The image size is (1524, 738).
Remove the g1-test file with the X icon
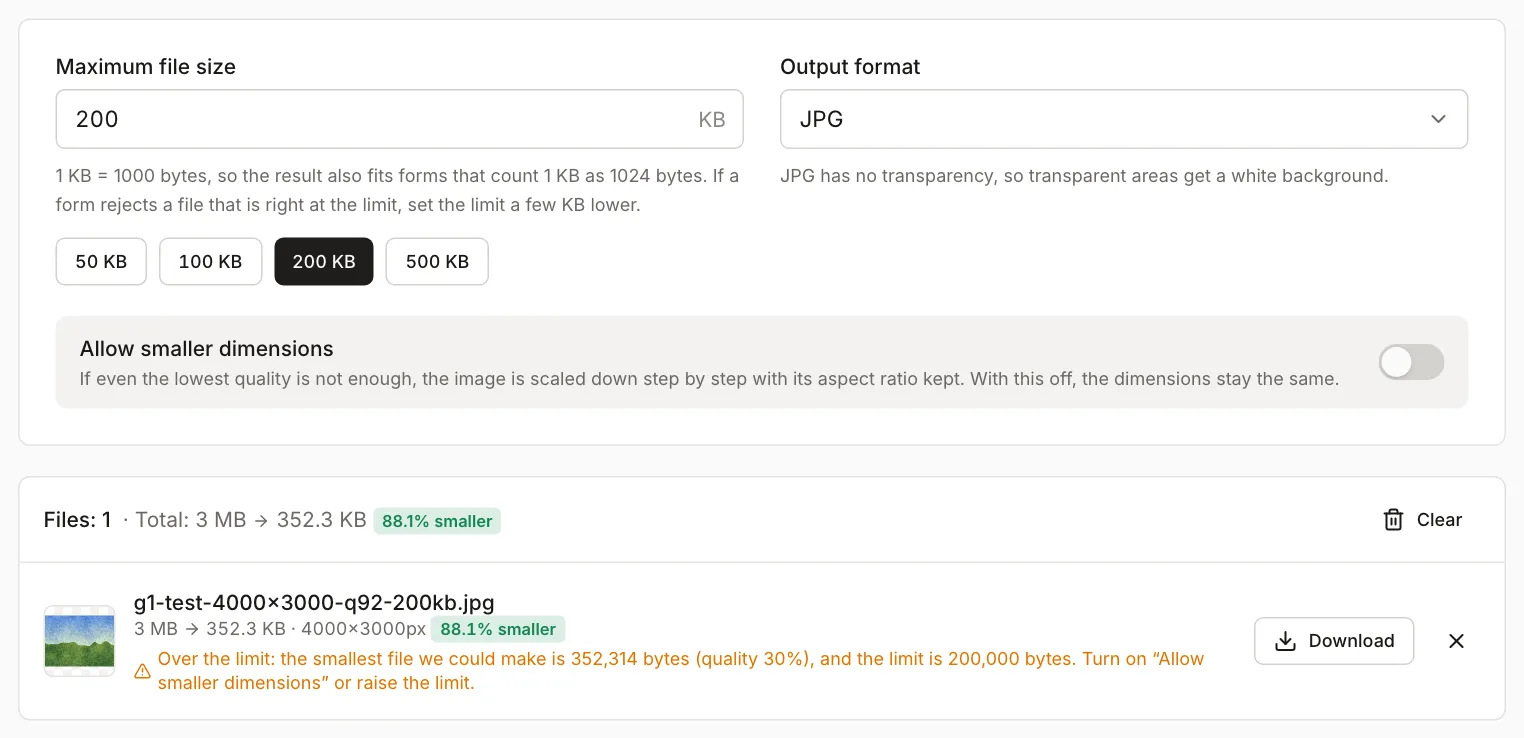tap(1456, 641)
